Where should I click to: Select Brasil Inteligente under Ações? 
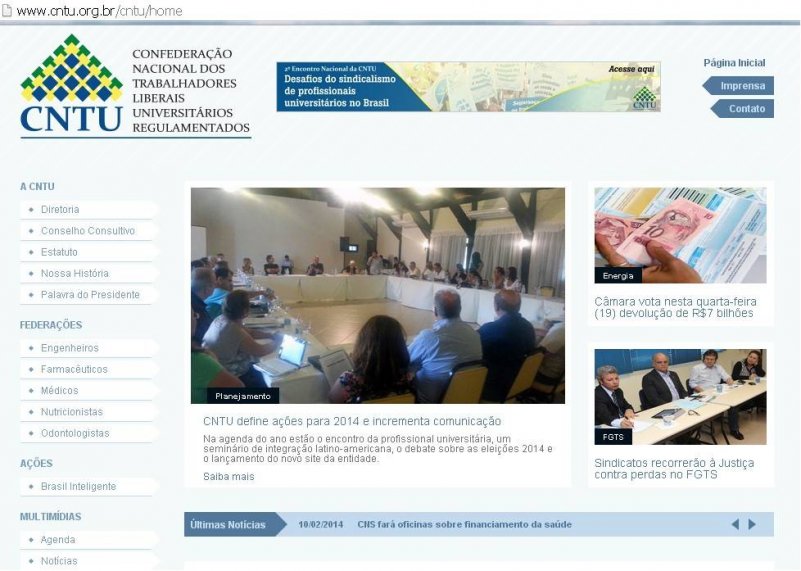pyautogui.click(x=78, y=486)
